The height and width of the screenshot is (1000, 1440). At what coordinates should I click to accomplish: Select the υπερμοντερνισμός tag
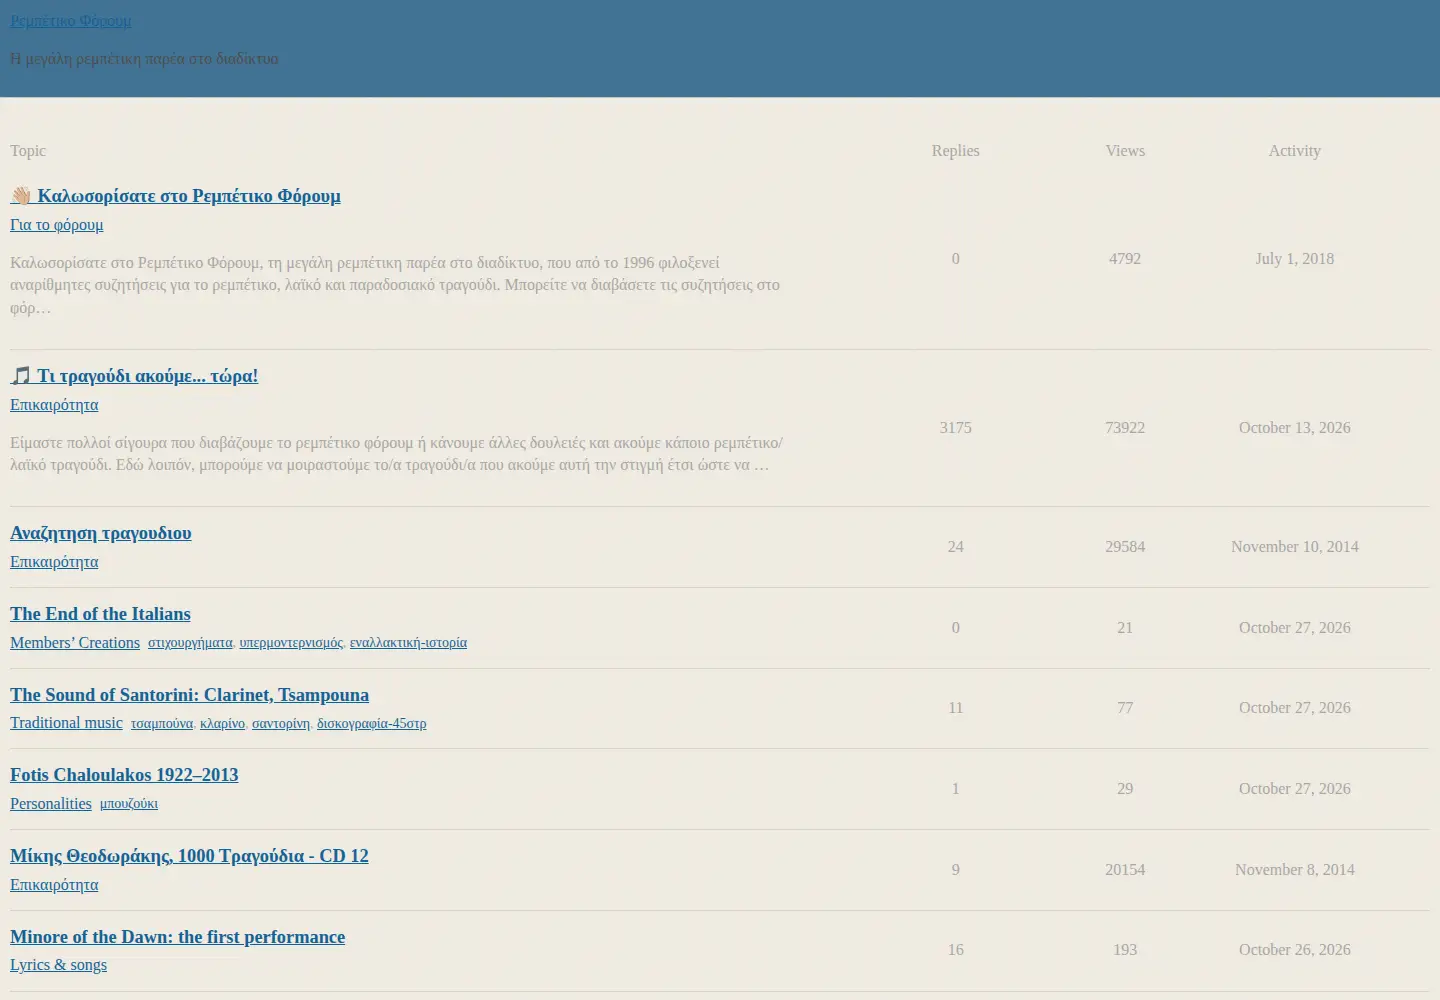[291, 643]
